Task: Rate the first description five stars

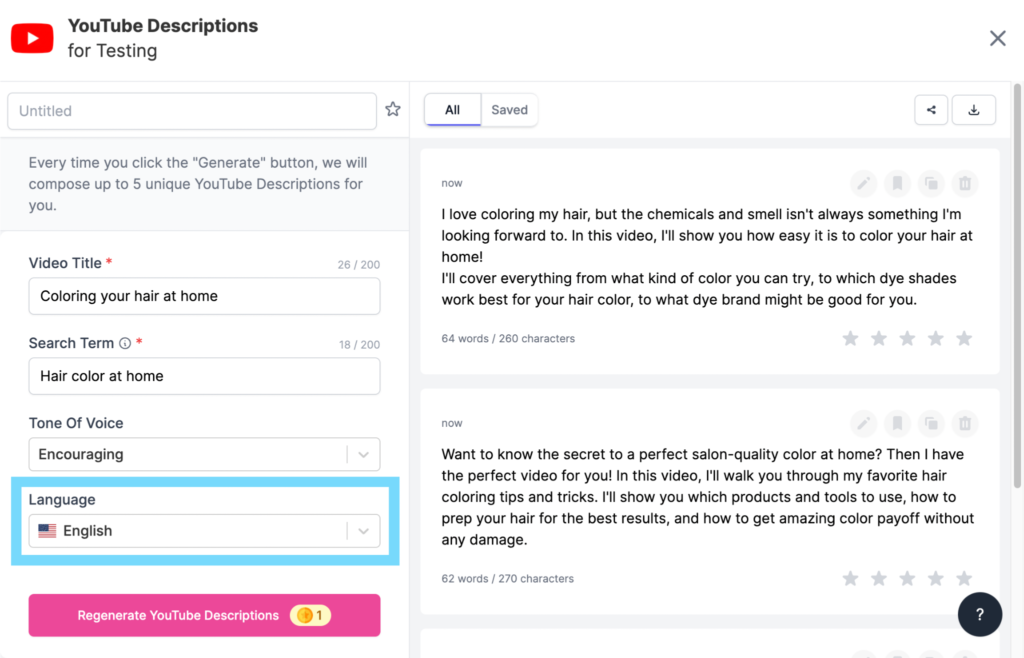Action: [x=964, y=338]
